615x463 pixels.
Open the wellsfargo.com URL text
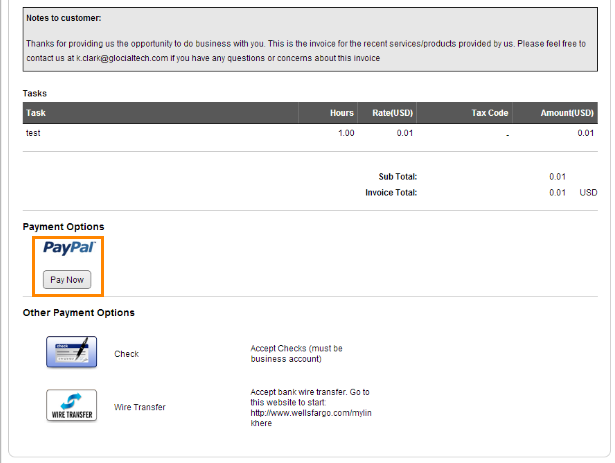311,418
